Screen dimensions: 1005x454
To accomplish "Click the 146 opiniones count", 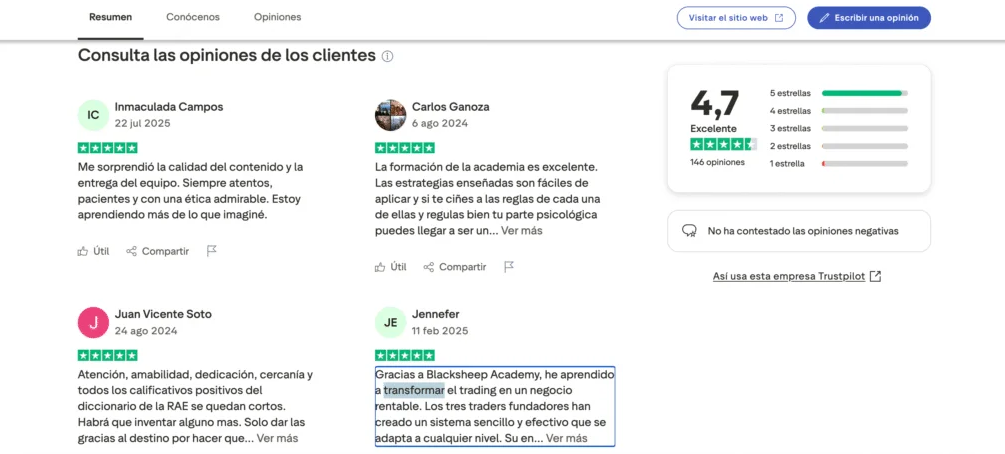I will pos(717,162).
